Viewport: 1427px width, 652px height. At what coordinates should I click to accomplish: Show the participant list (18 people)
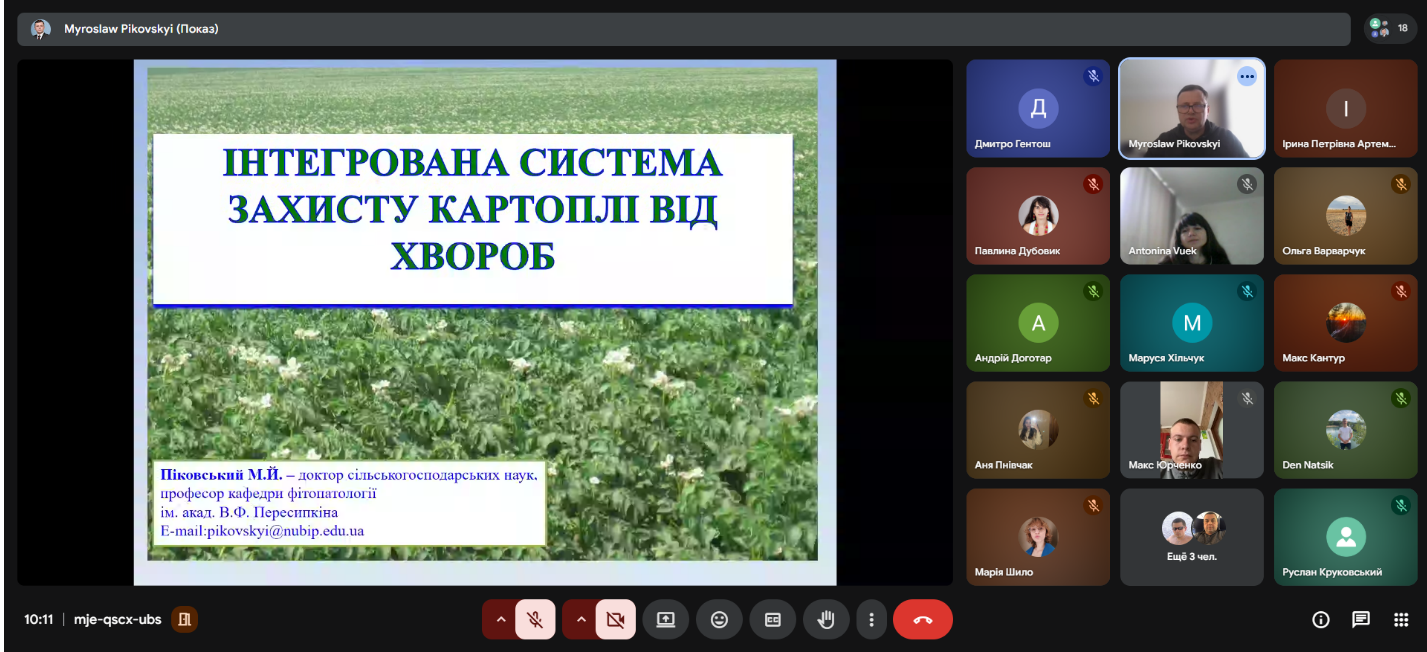[1390, 29]
